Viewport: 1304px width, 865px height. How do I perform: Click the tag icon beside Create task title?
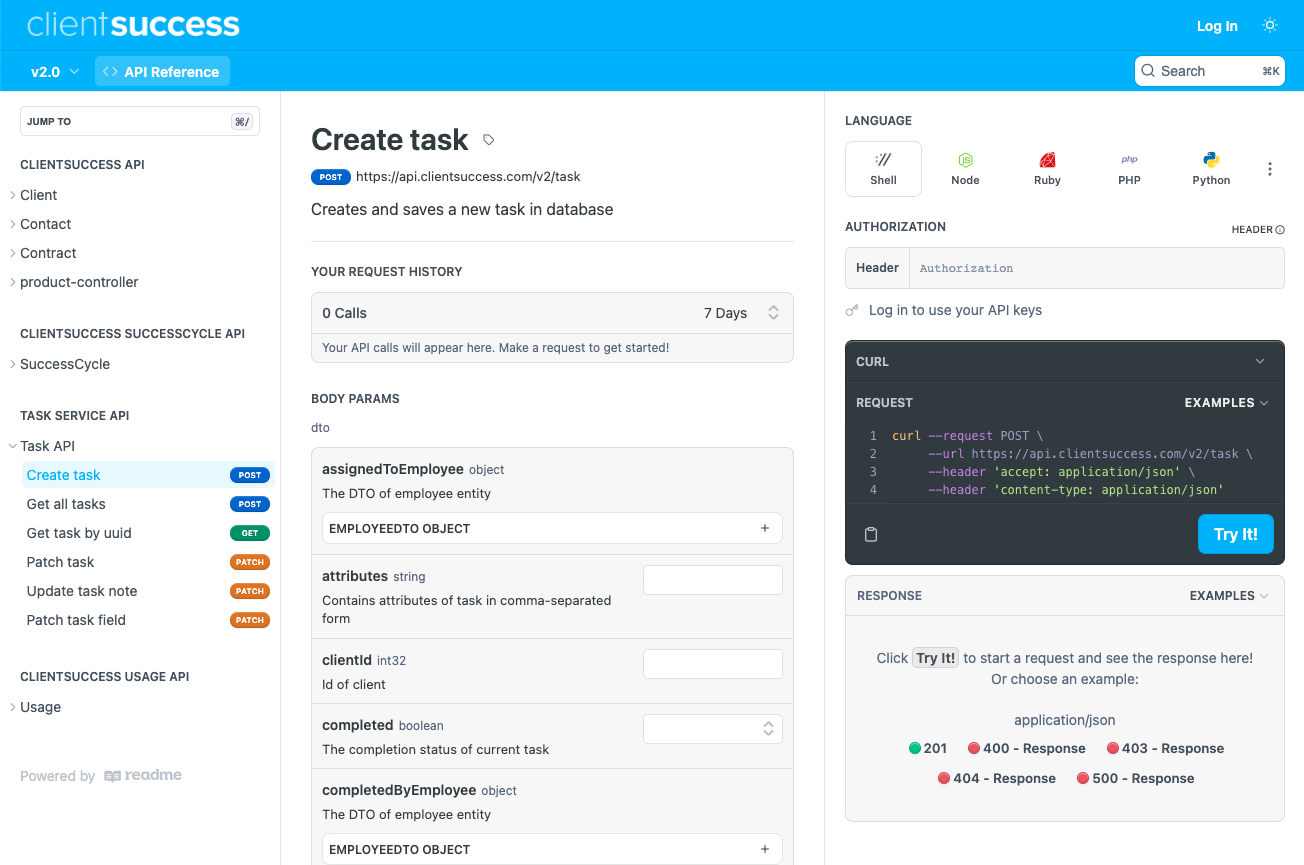(x=488, y=140)
